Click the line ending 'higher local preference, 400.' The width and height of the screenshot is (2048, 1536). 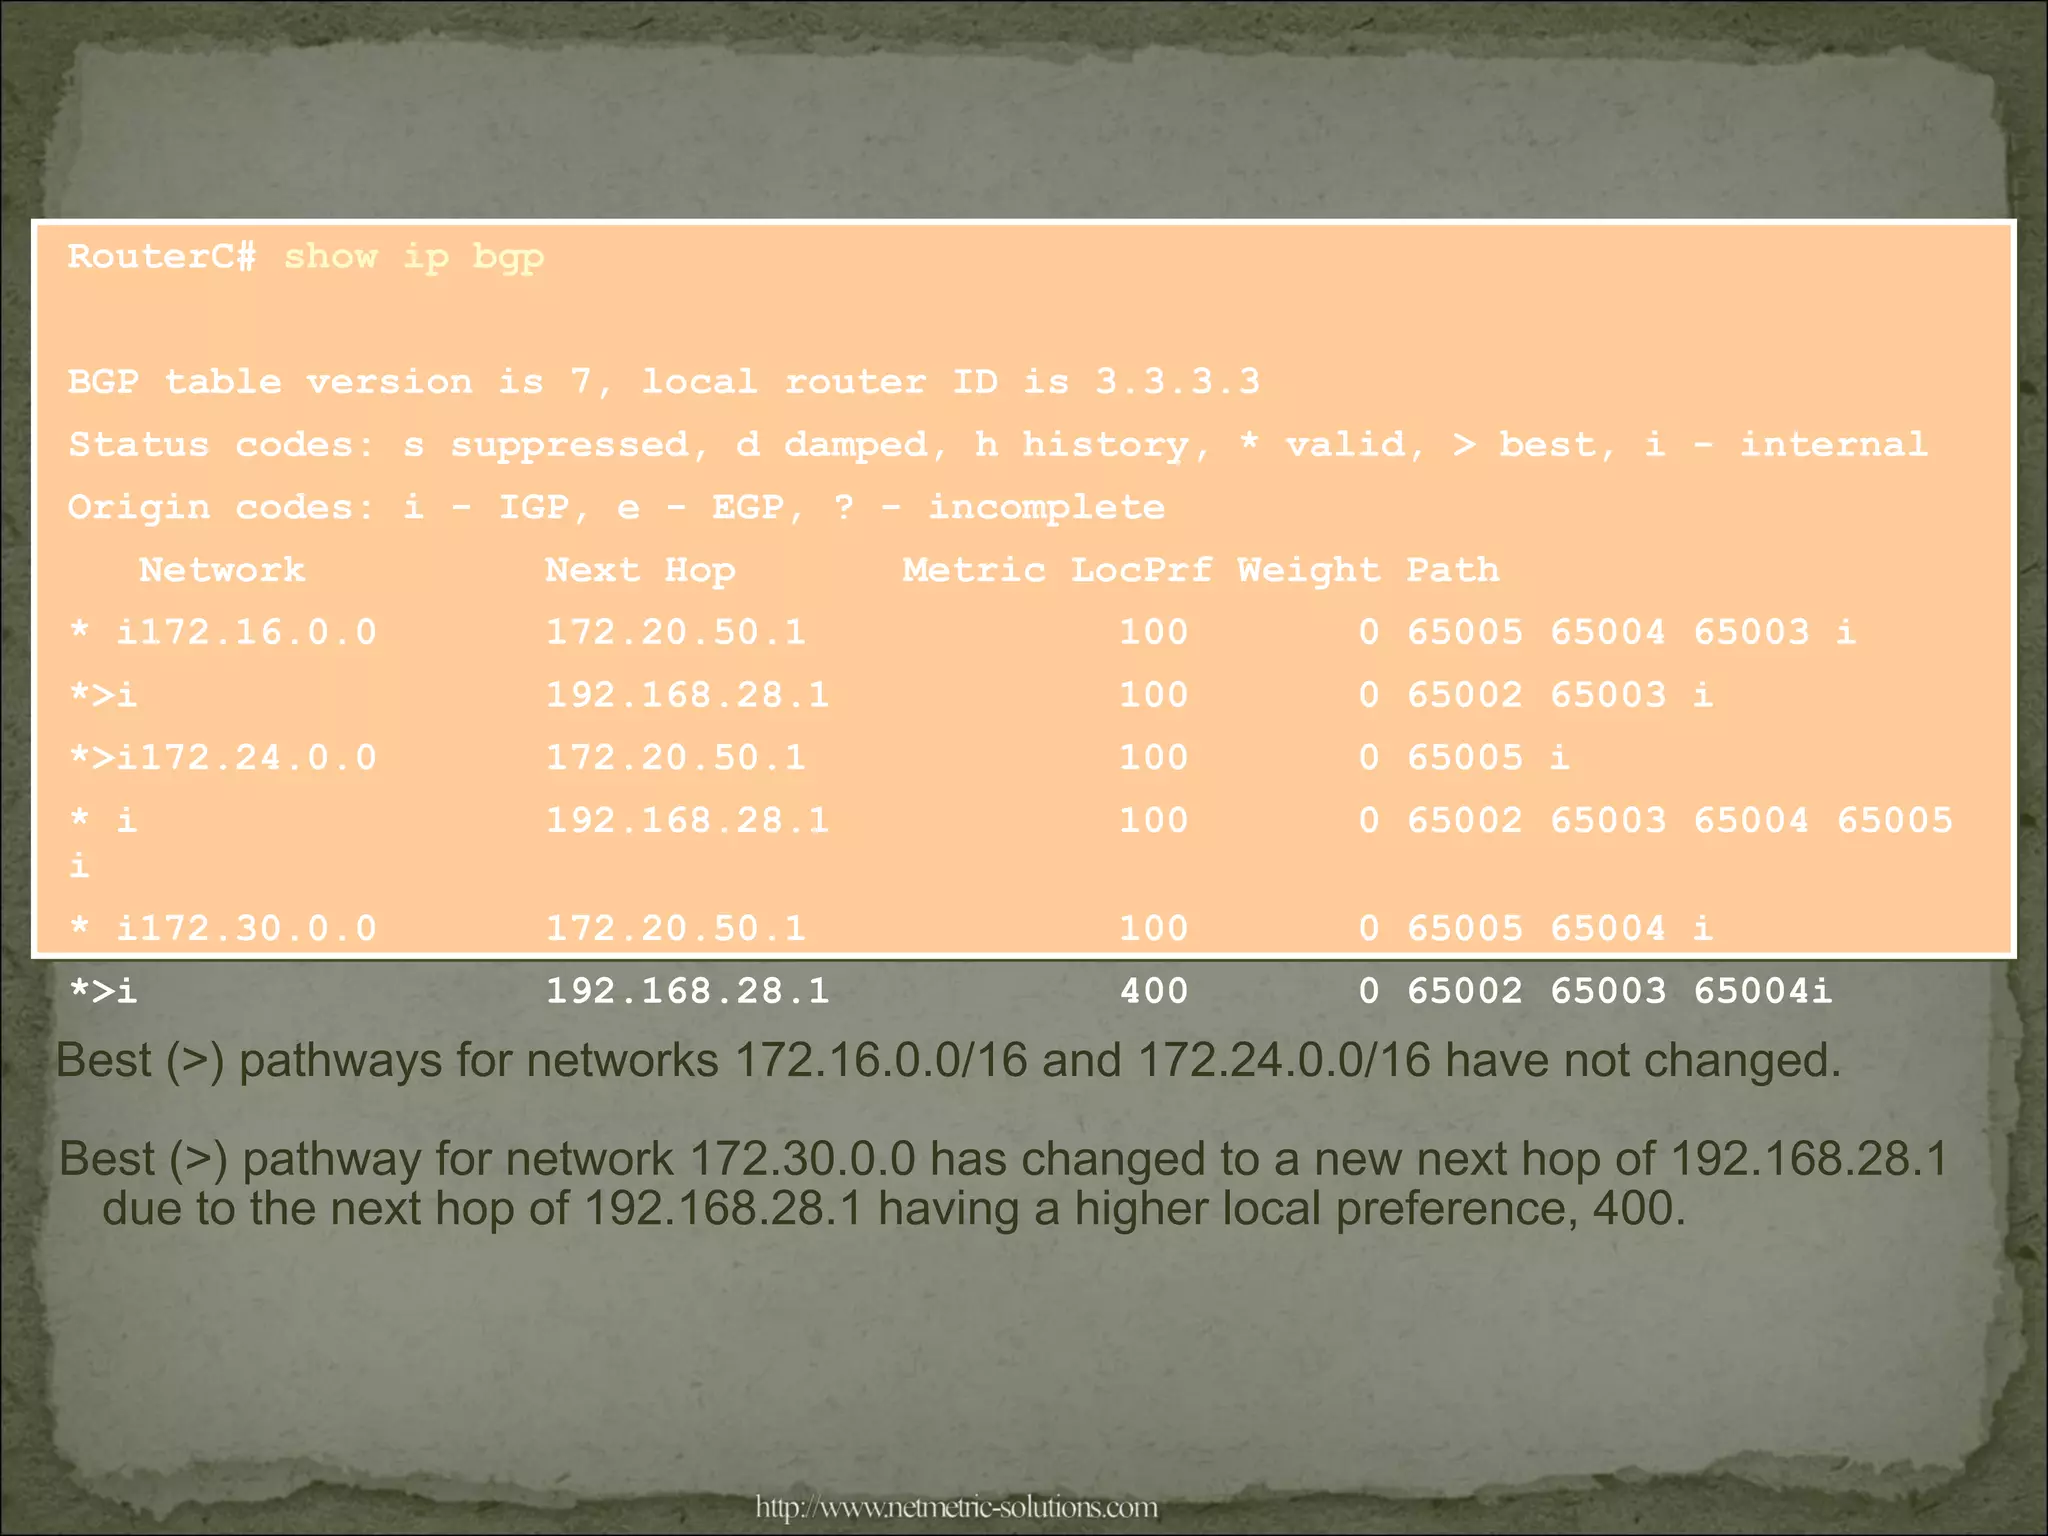coord(895,1209)
